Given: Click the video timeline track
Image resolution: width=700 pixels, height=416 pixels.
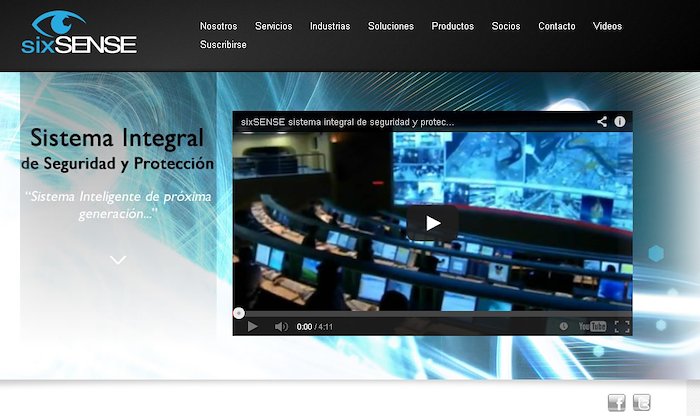Looking at the screenshot, I should pyautogui.click(x=432, y=313).
